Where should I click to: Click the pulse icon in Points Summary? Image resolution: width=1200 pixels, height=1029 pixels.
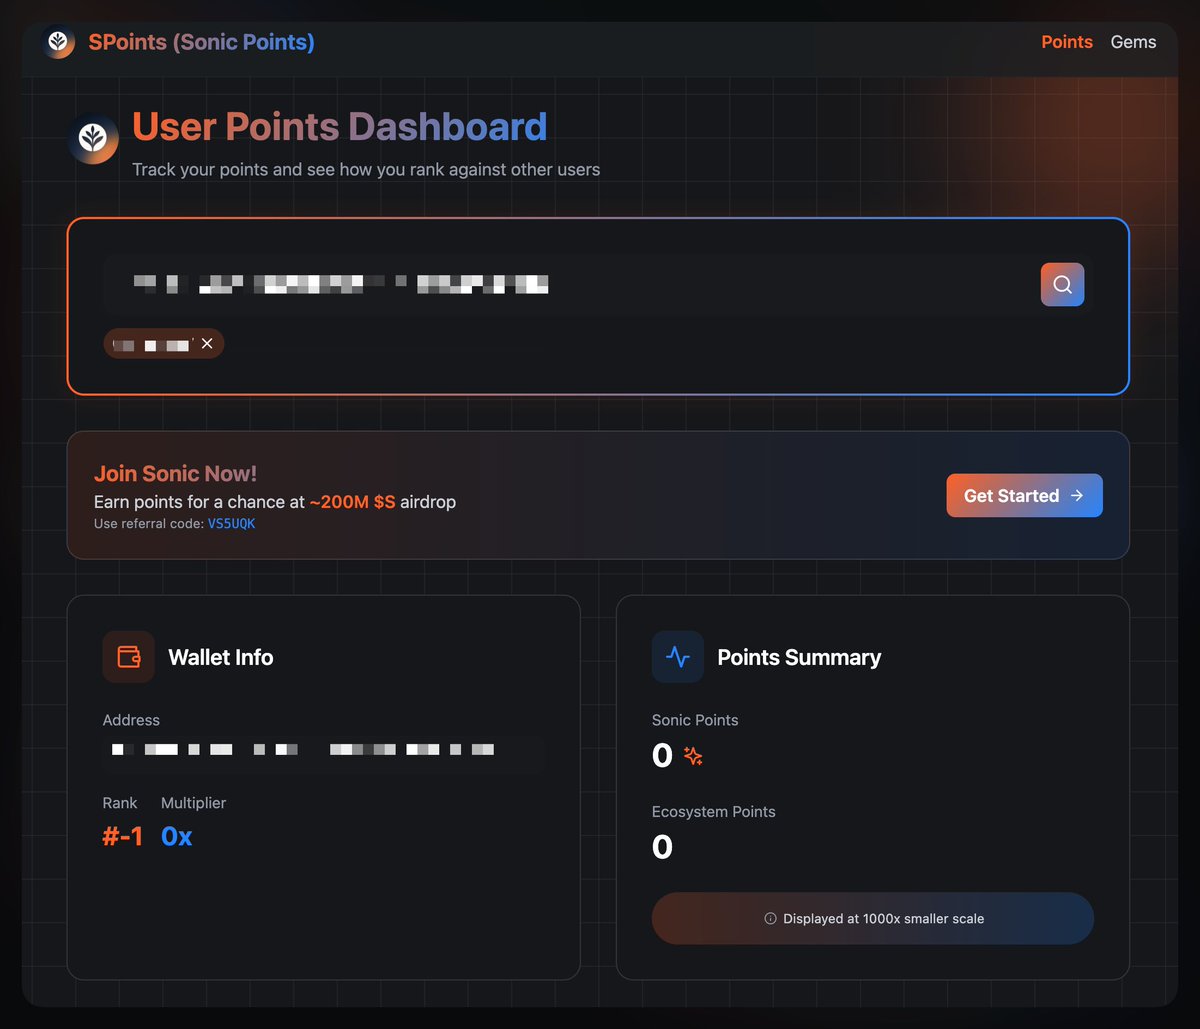pyautogui.click(x=678, y=657)
